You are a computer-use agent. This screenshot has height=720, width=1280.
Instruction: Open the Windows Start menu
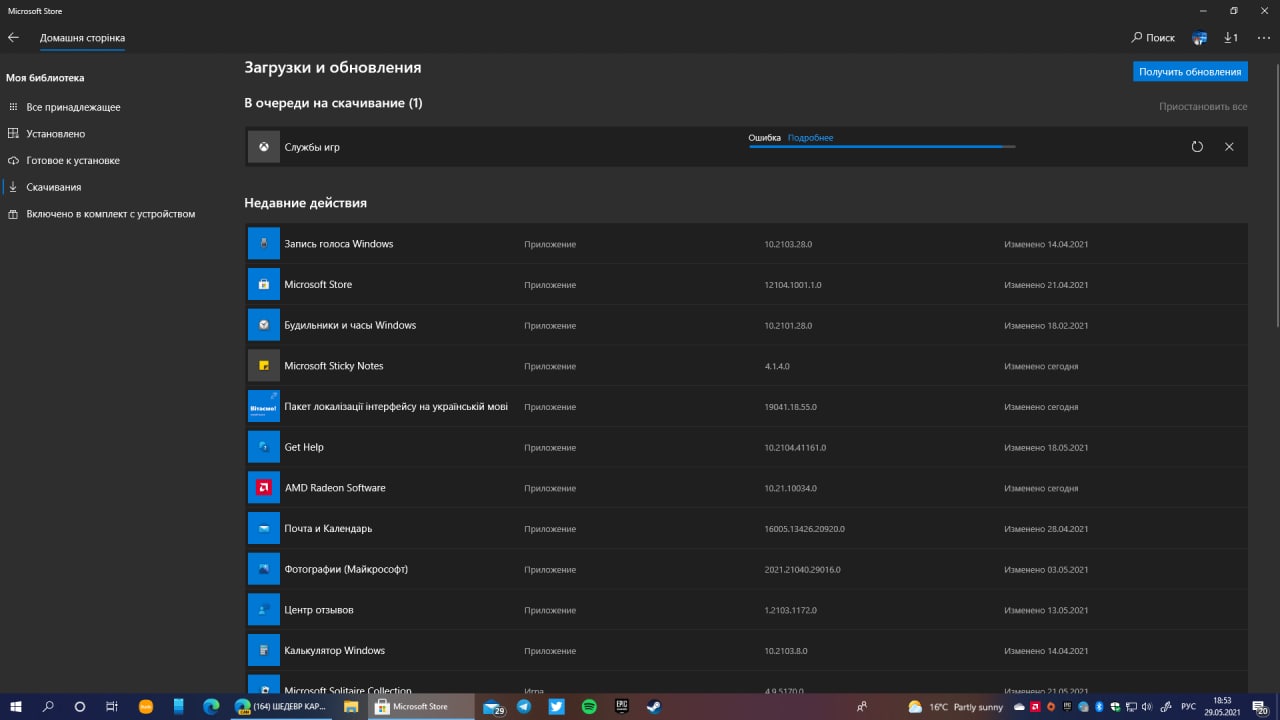(16, 706)
